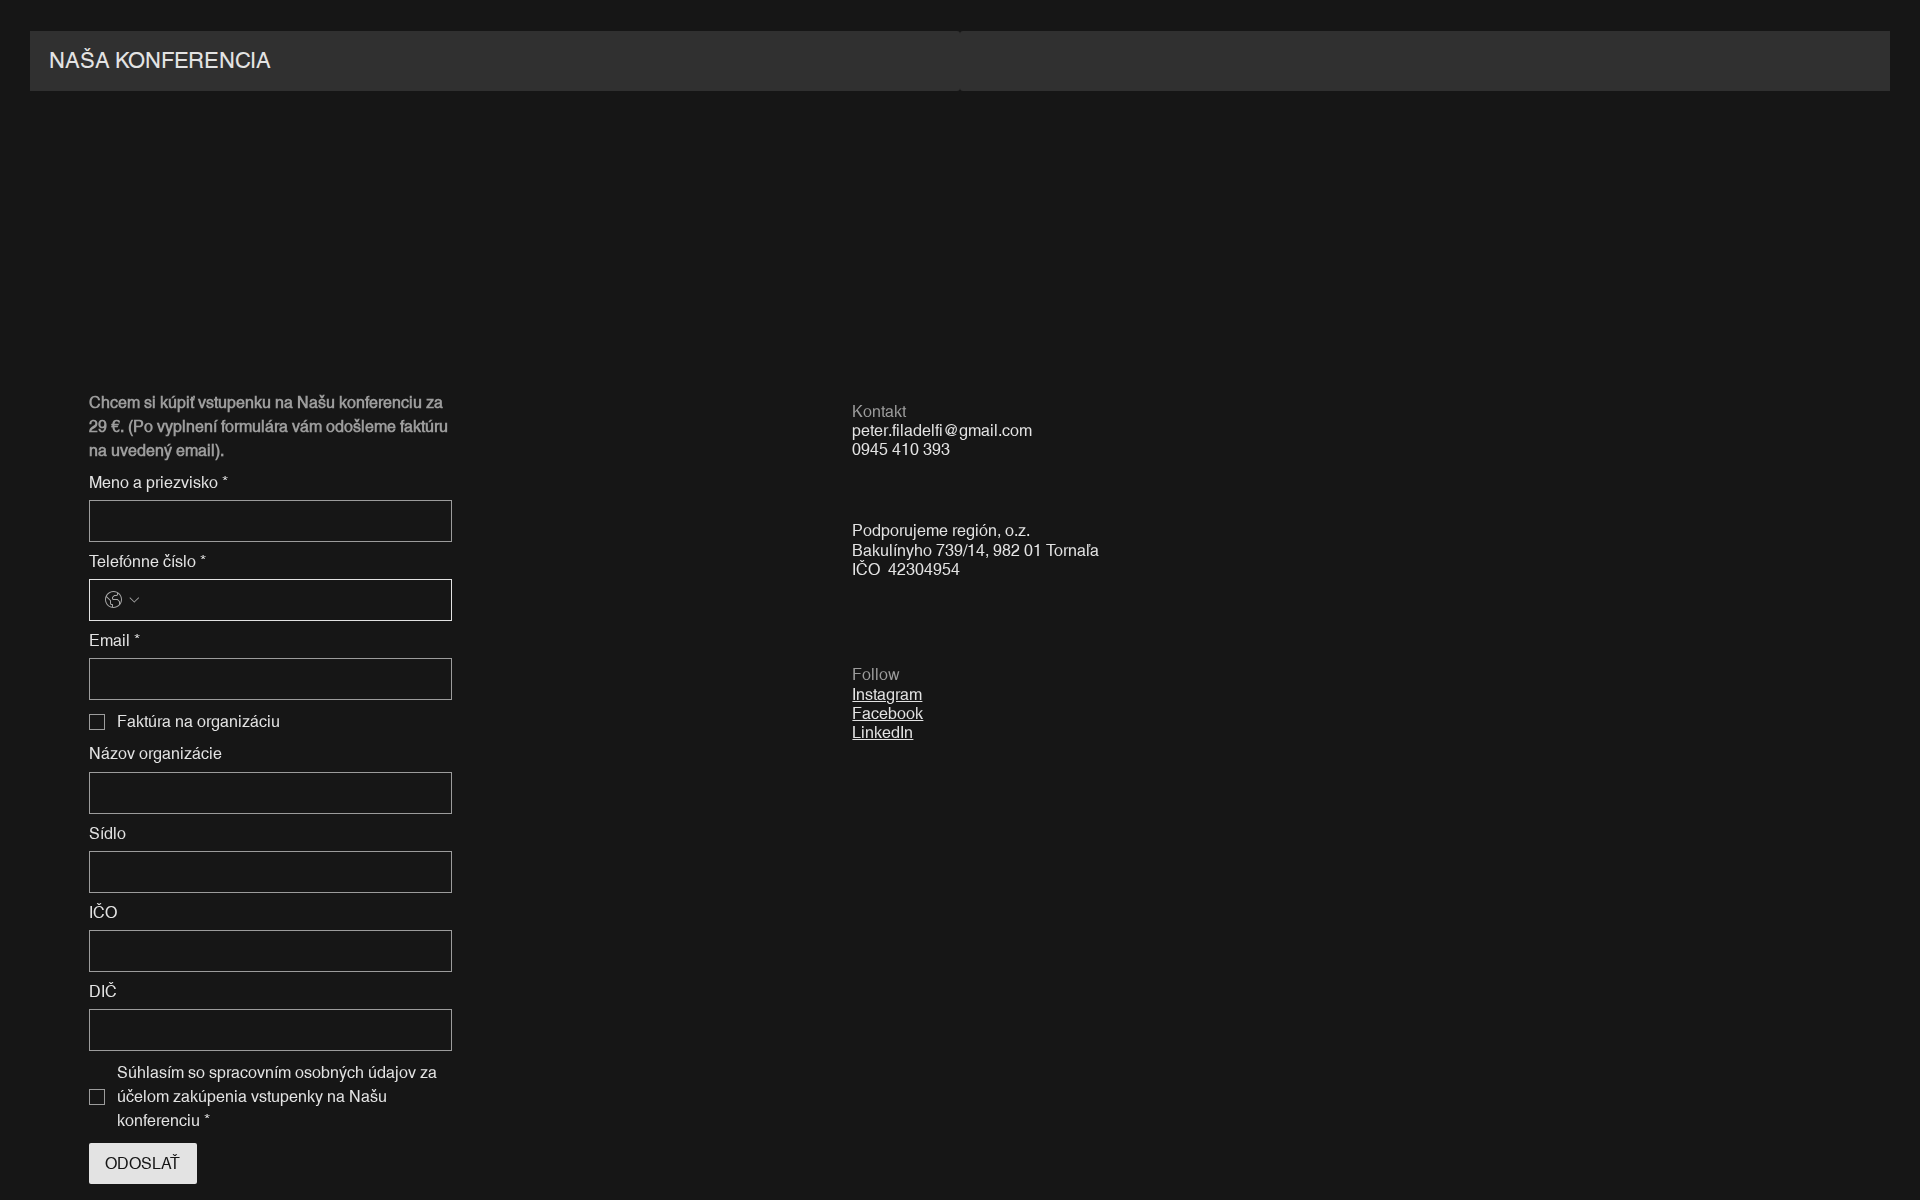Open the Instagram link
The width and height of the screenshot is (1920, 1200).
(x=886, y=694)
